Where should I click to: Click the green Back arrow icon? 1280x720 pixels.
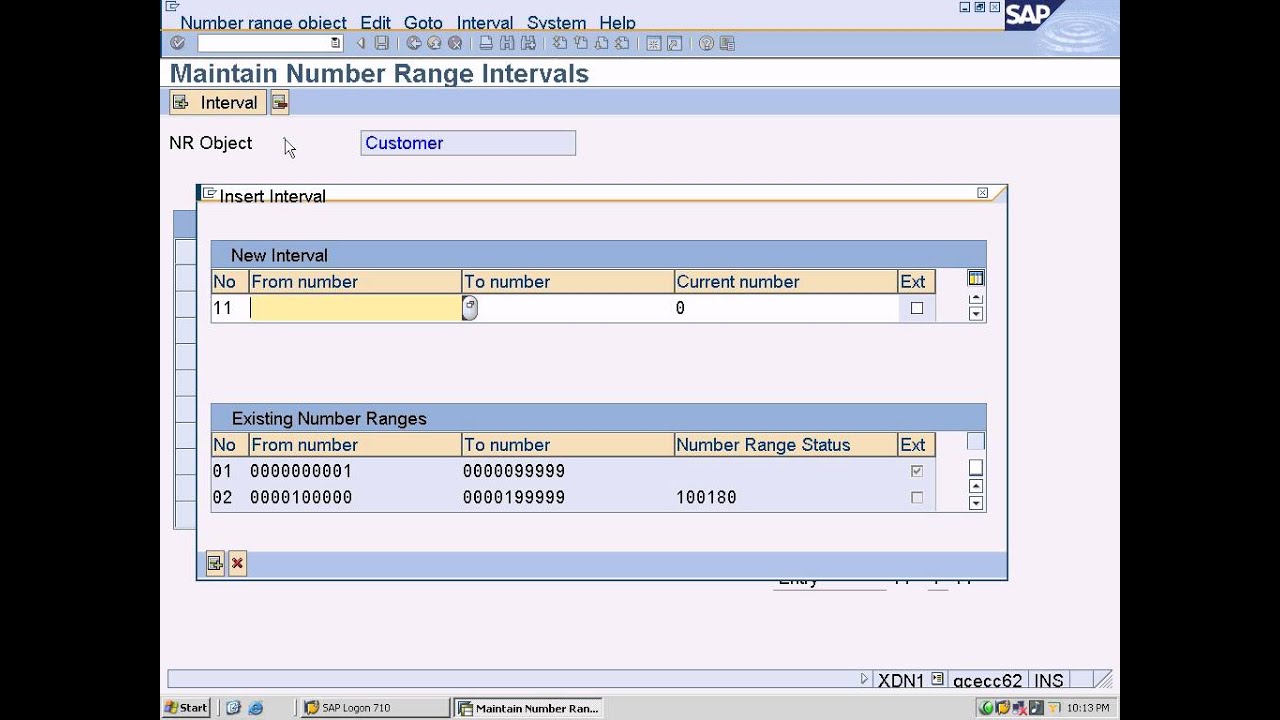[x=413, y=43]
